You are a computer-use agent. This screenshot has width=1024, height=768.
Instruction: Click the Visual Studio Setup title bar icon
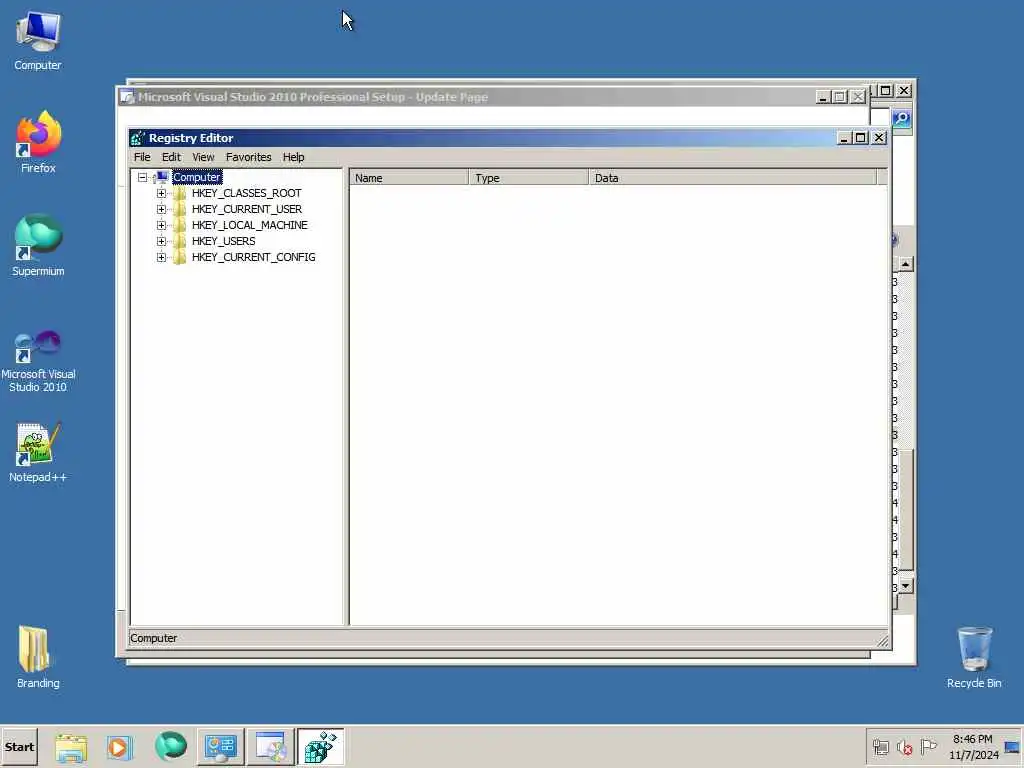pyautogui.click(x=127, y=97)
